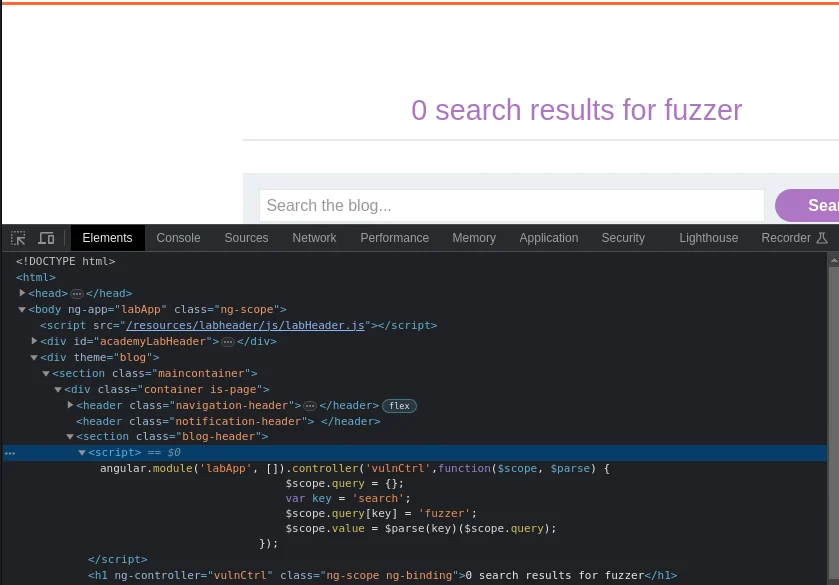Collapse the selected script node
839x585 pixels.
82,453
